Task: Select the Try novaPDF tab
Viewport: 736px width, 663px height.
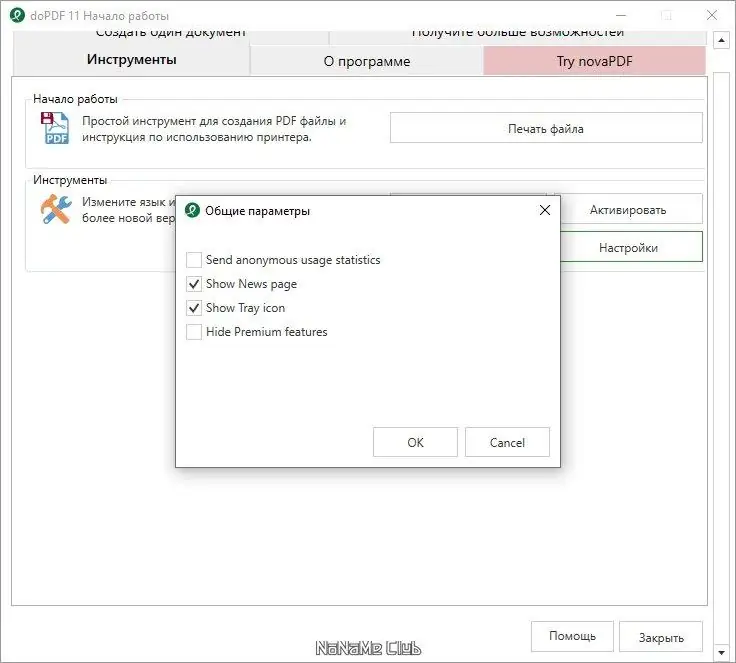Action: pos(594,61)
